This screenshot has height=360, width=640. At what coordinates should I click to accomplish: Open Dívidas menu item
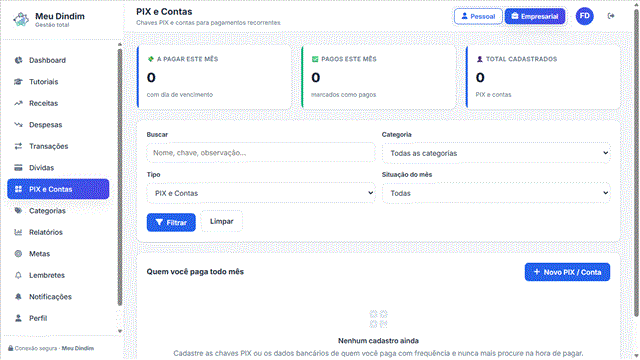coord(58,168)
